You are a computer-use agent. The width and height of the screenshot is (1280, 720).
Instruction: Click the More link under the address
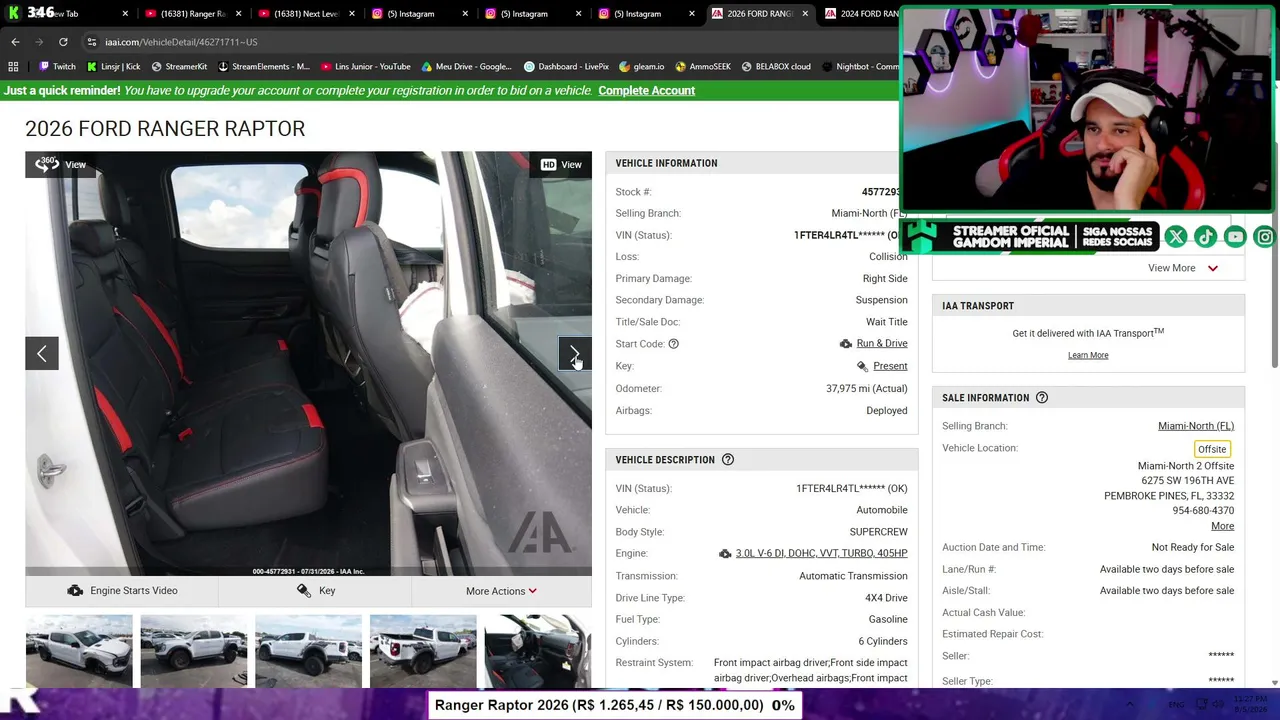click(x=1222, y=526)
